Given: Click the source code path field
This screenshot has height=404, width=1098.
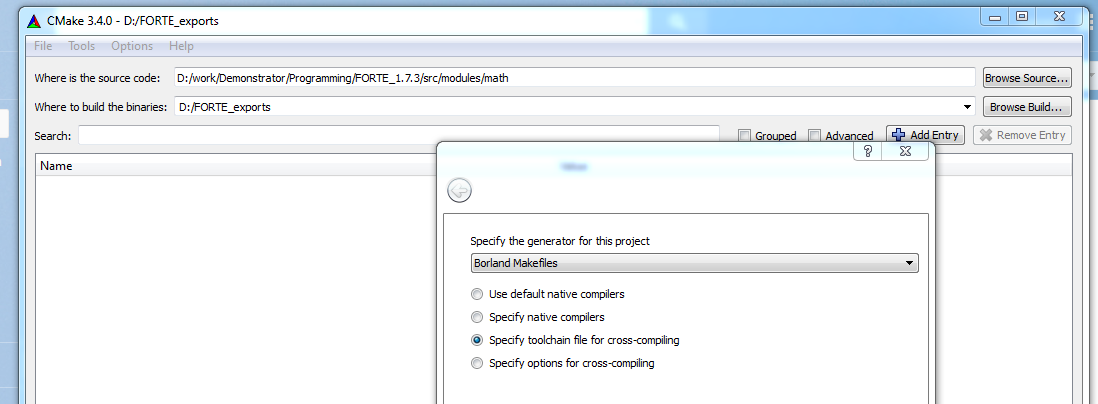Looking at the screenshot, I should 574,78.
